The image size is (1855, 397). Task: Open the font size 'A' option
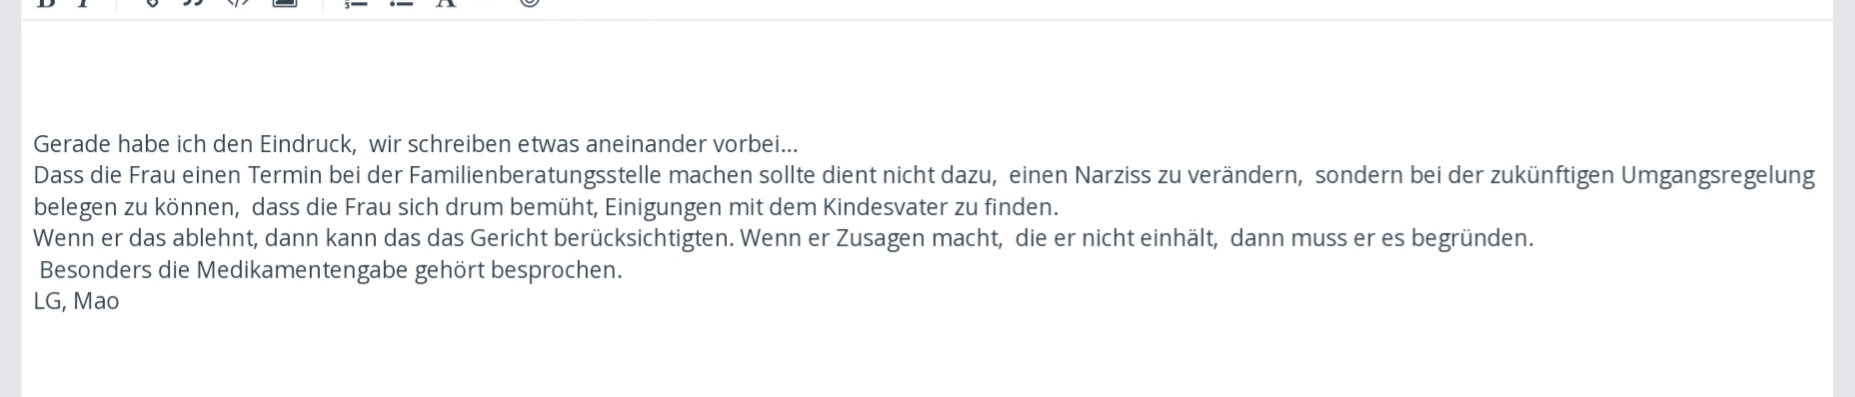pos(446,3)
